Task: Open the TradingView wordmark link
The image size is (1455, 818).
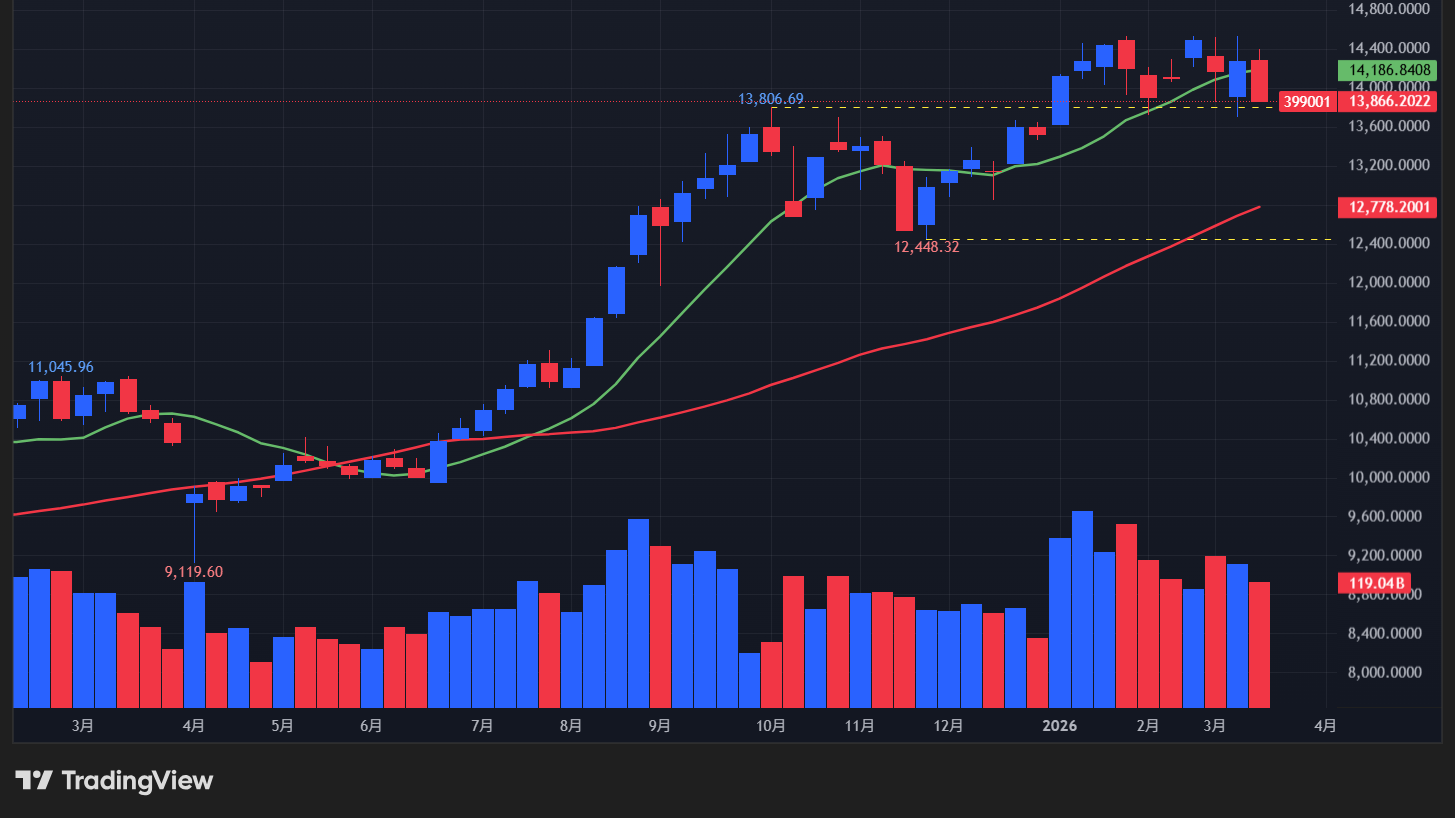Action: (137, 780)
